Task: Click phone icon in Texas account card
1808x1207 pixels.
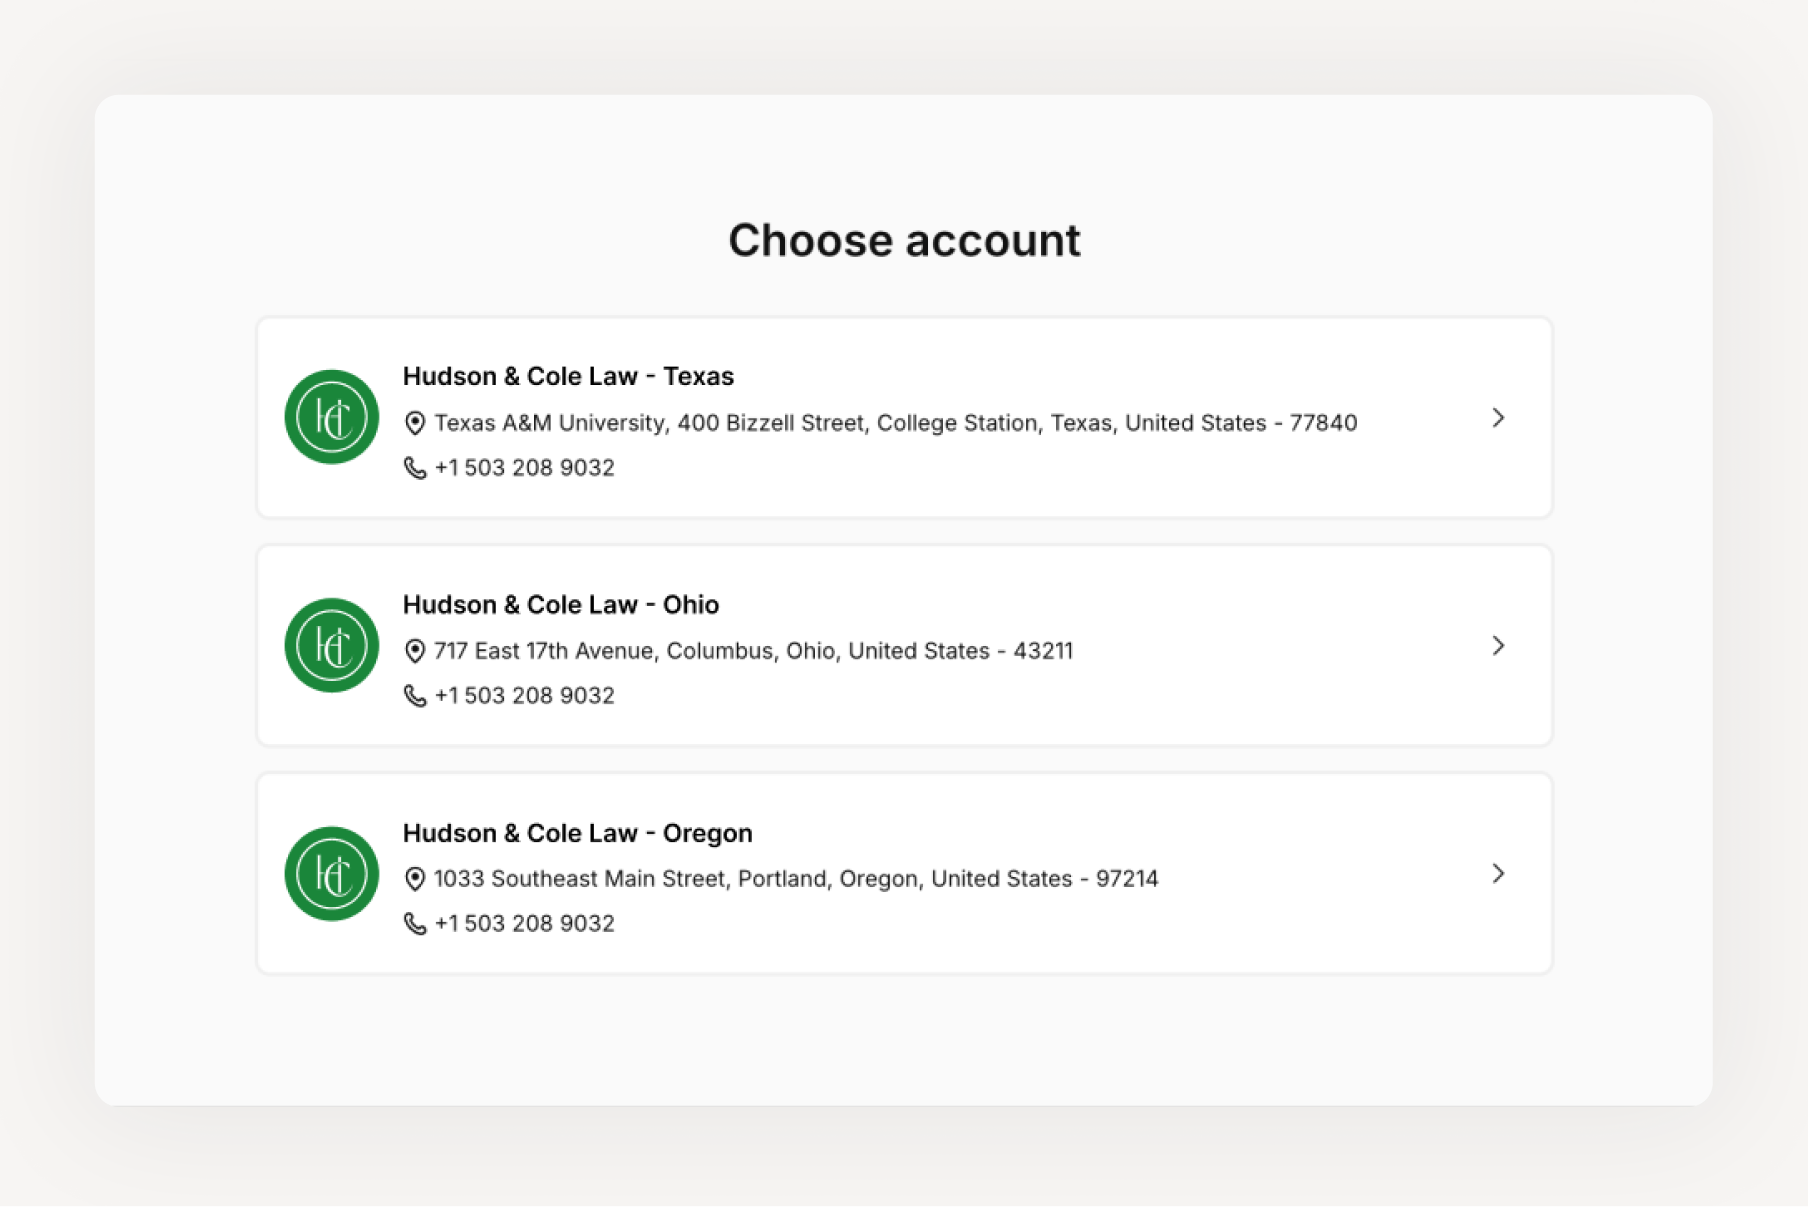Action: 415,468
